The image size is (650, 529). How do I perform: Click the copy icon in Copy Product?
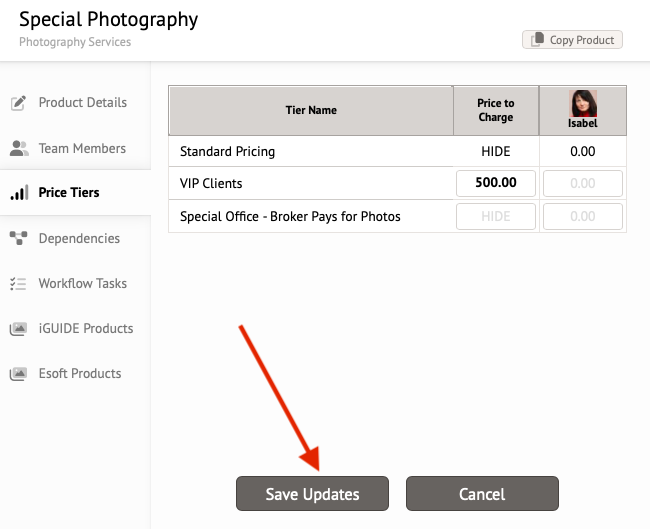point(538,40)
